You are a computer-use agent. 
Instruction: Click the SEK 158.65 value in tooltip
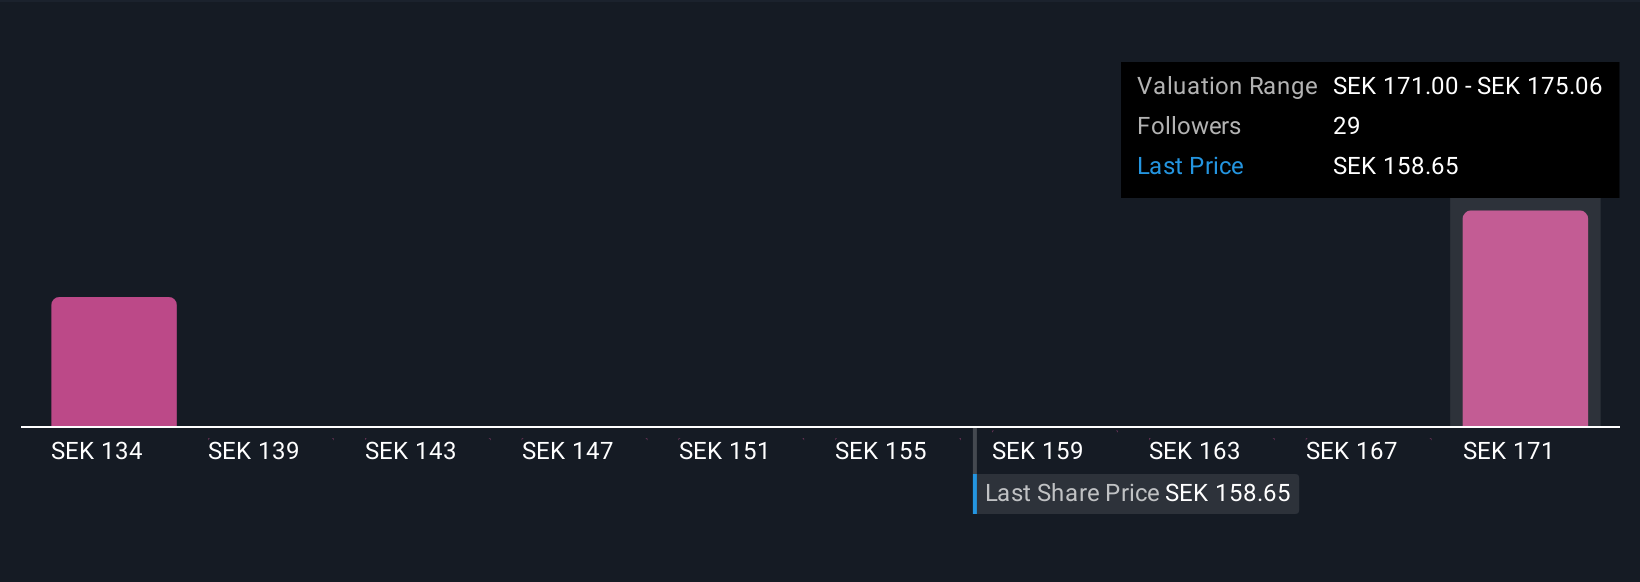pyautogui.click(x=1396, y=166)
